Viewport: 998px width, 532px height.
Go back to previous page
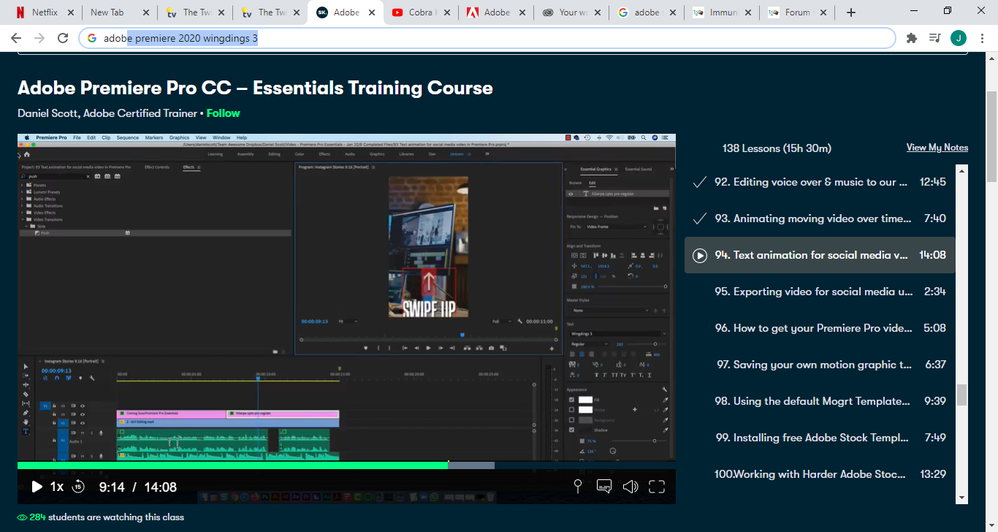tap(17, 38)
